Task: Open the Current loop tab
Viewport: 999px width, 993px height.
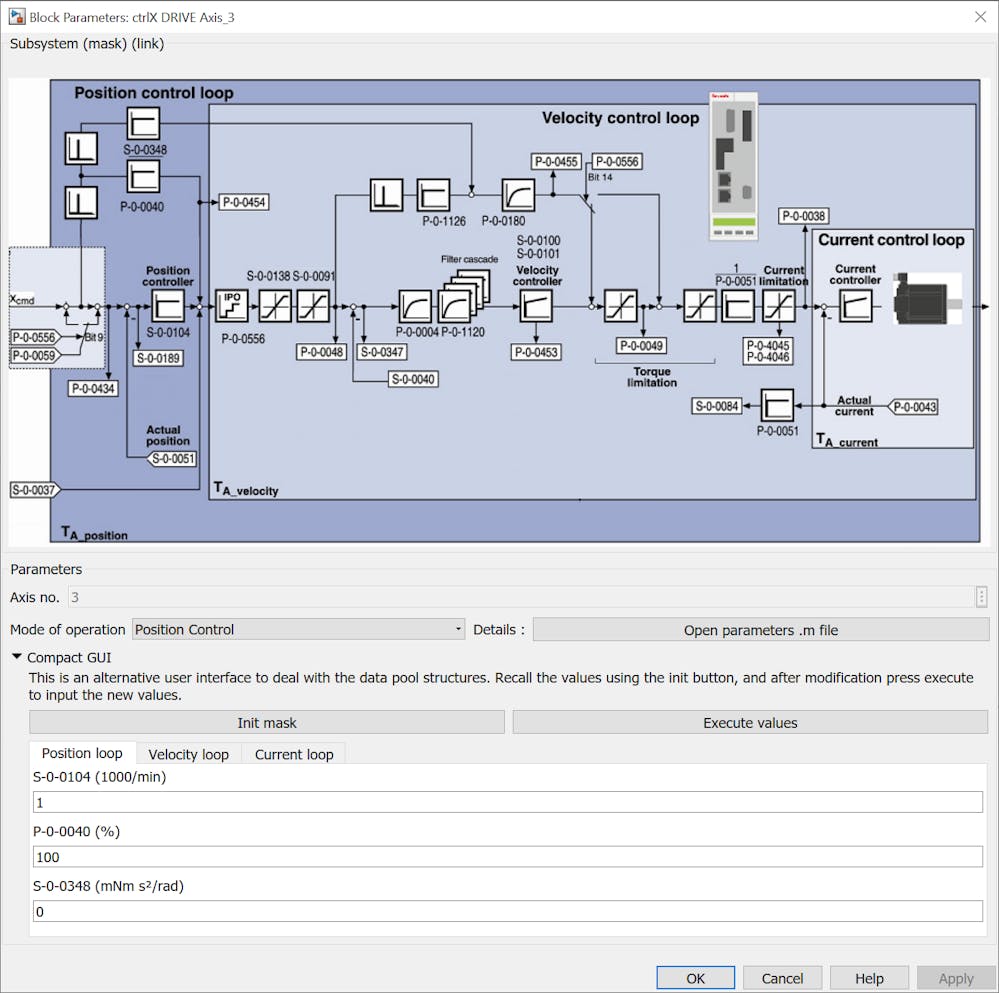Action: 294,754
